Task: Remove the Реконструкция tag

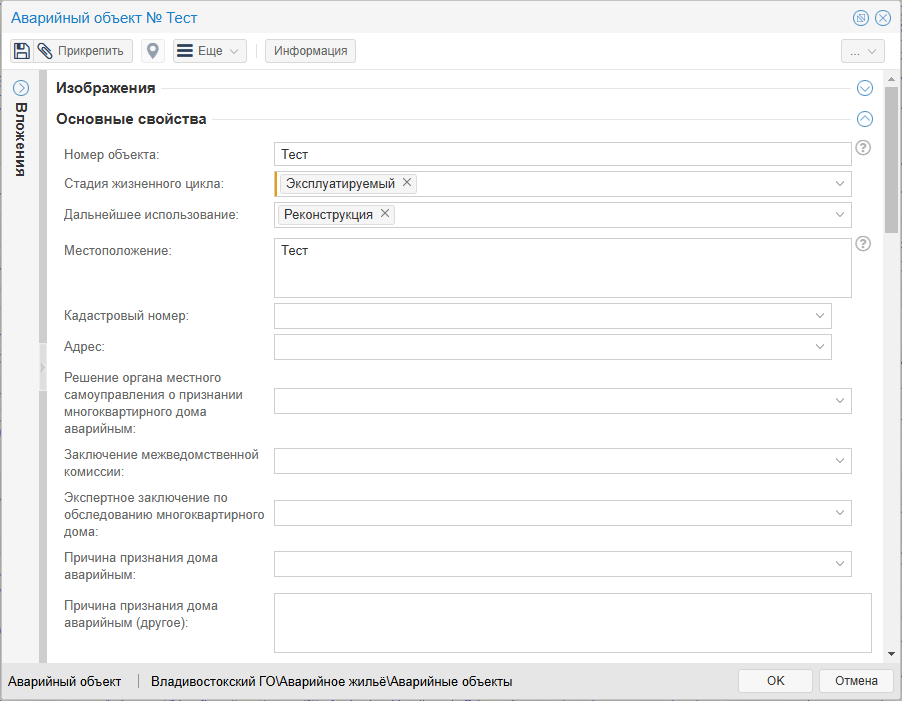Action: tap(385, 214)
